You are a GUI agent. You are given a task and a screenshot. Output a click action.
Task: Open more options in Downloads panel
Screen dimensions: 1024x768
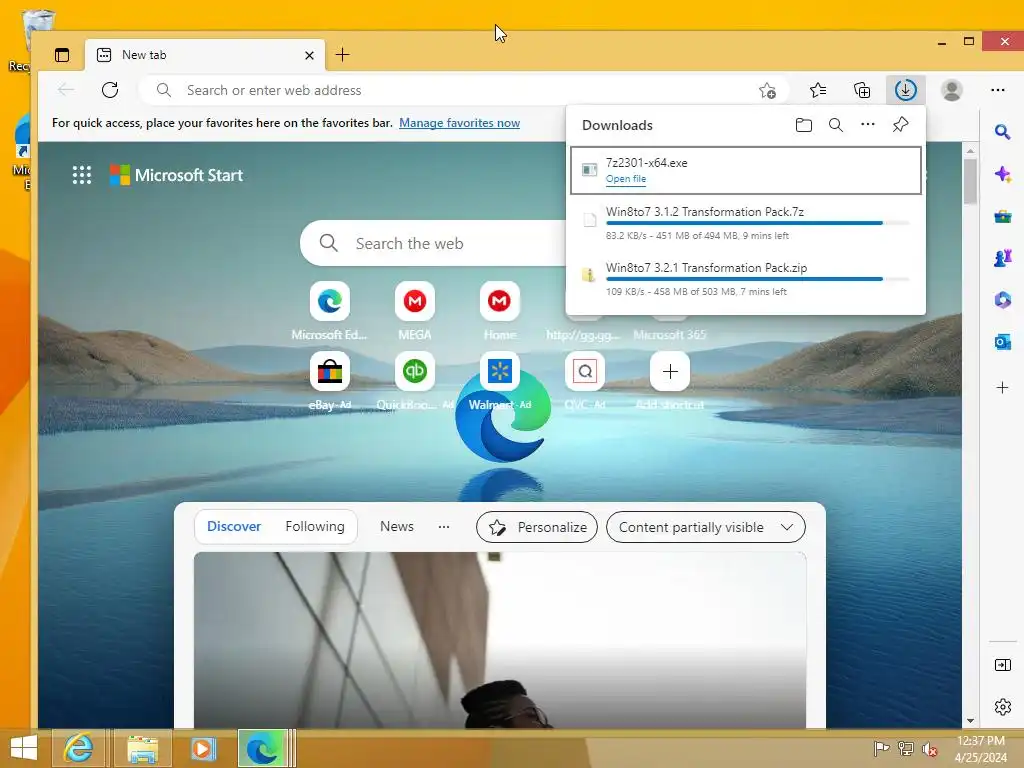[x=867, y=124]
